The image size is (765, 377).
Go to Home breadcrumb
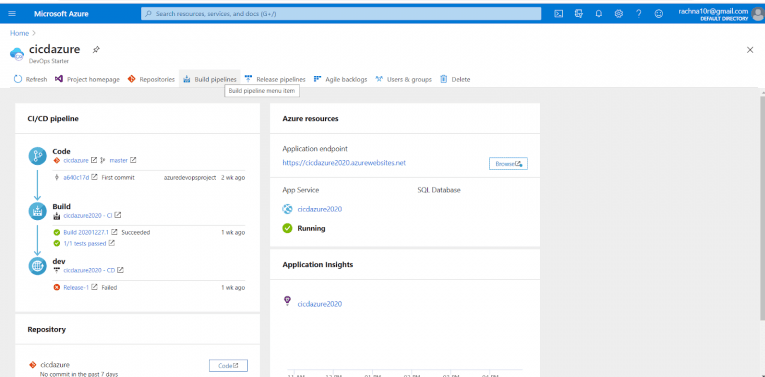[19, 33]
